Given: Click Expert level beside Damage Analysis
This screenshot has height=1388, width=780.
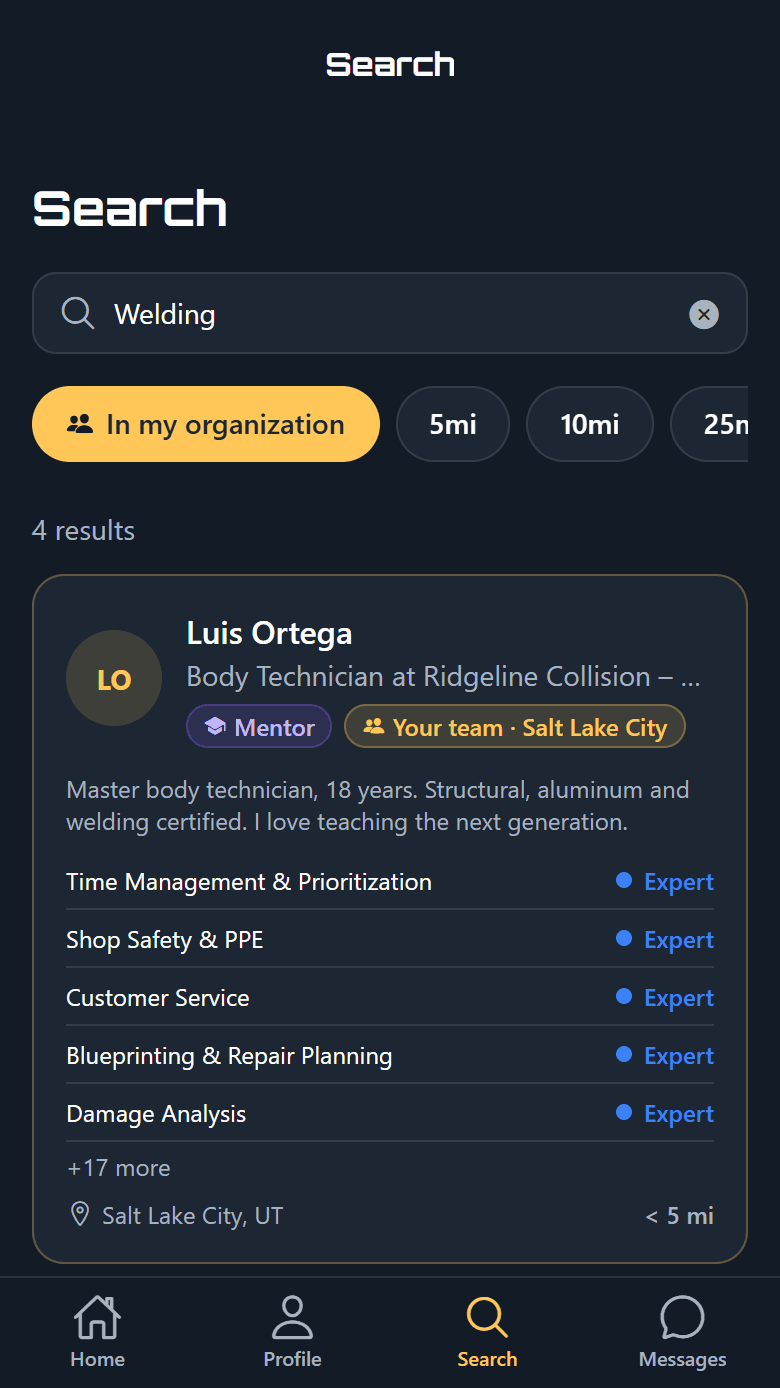Looking at the screenshot, I should 665,1114.
